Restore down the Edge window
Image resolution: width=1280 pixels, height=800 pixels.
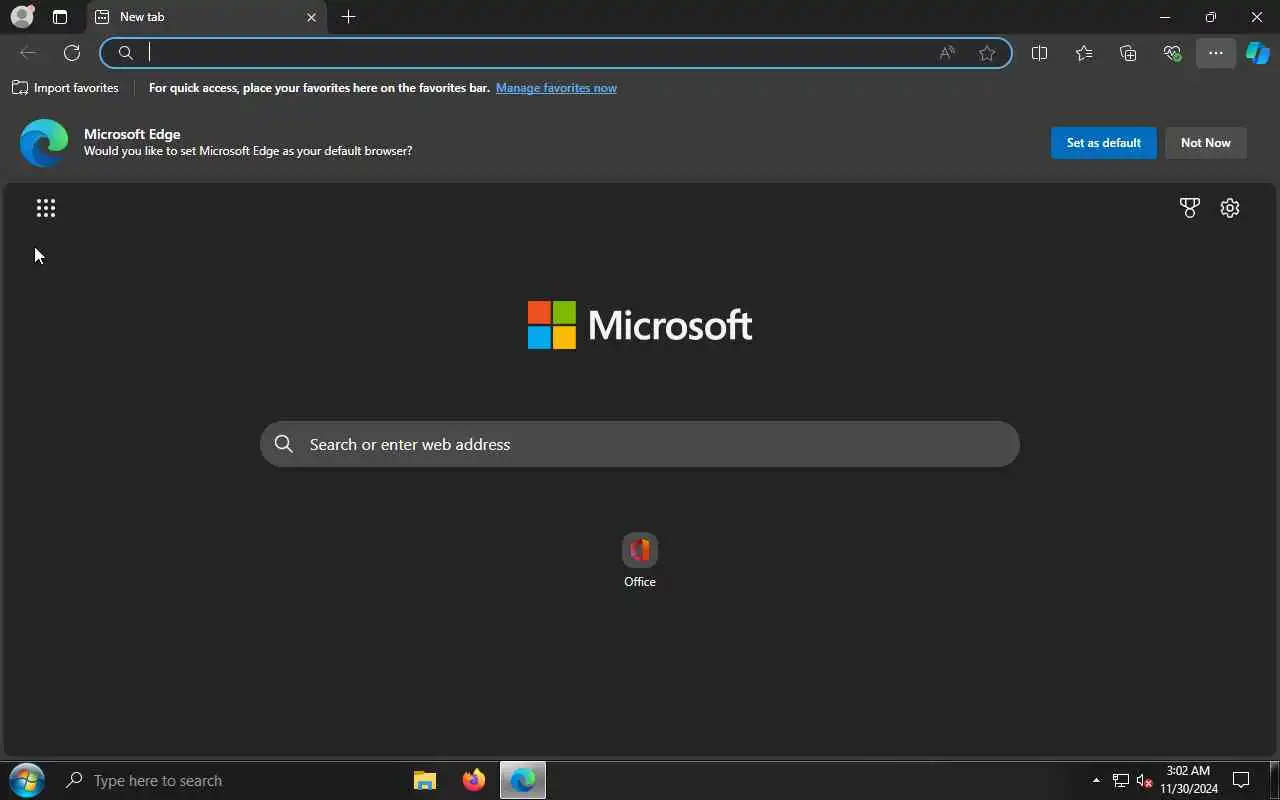coord(1211,17)
